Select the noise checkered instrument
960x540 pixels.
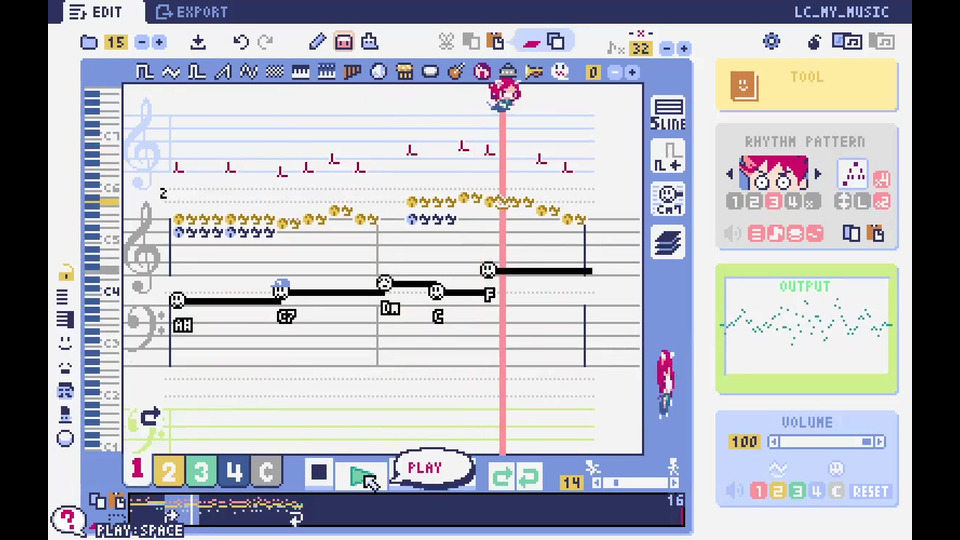(x=275, y=72)
